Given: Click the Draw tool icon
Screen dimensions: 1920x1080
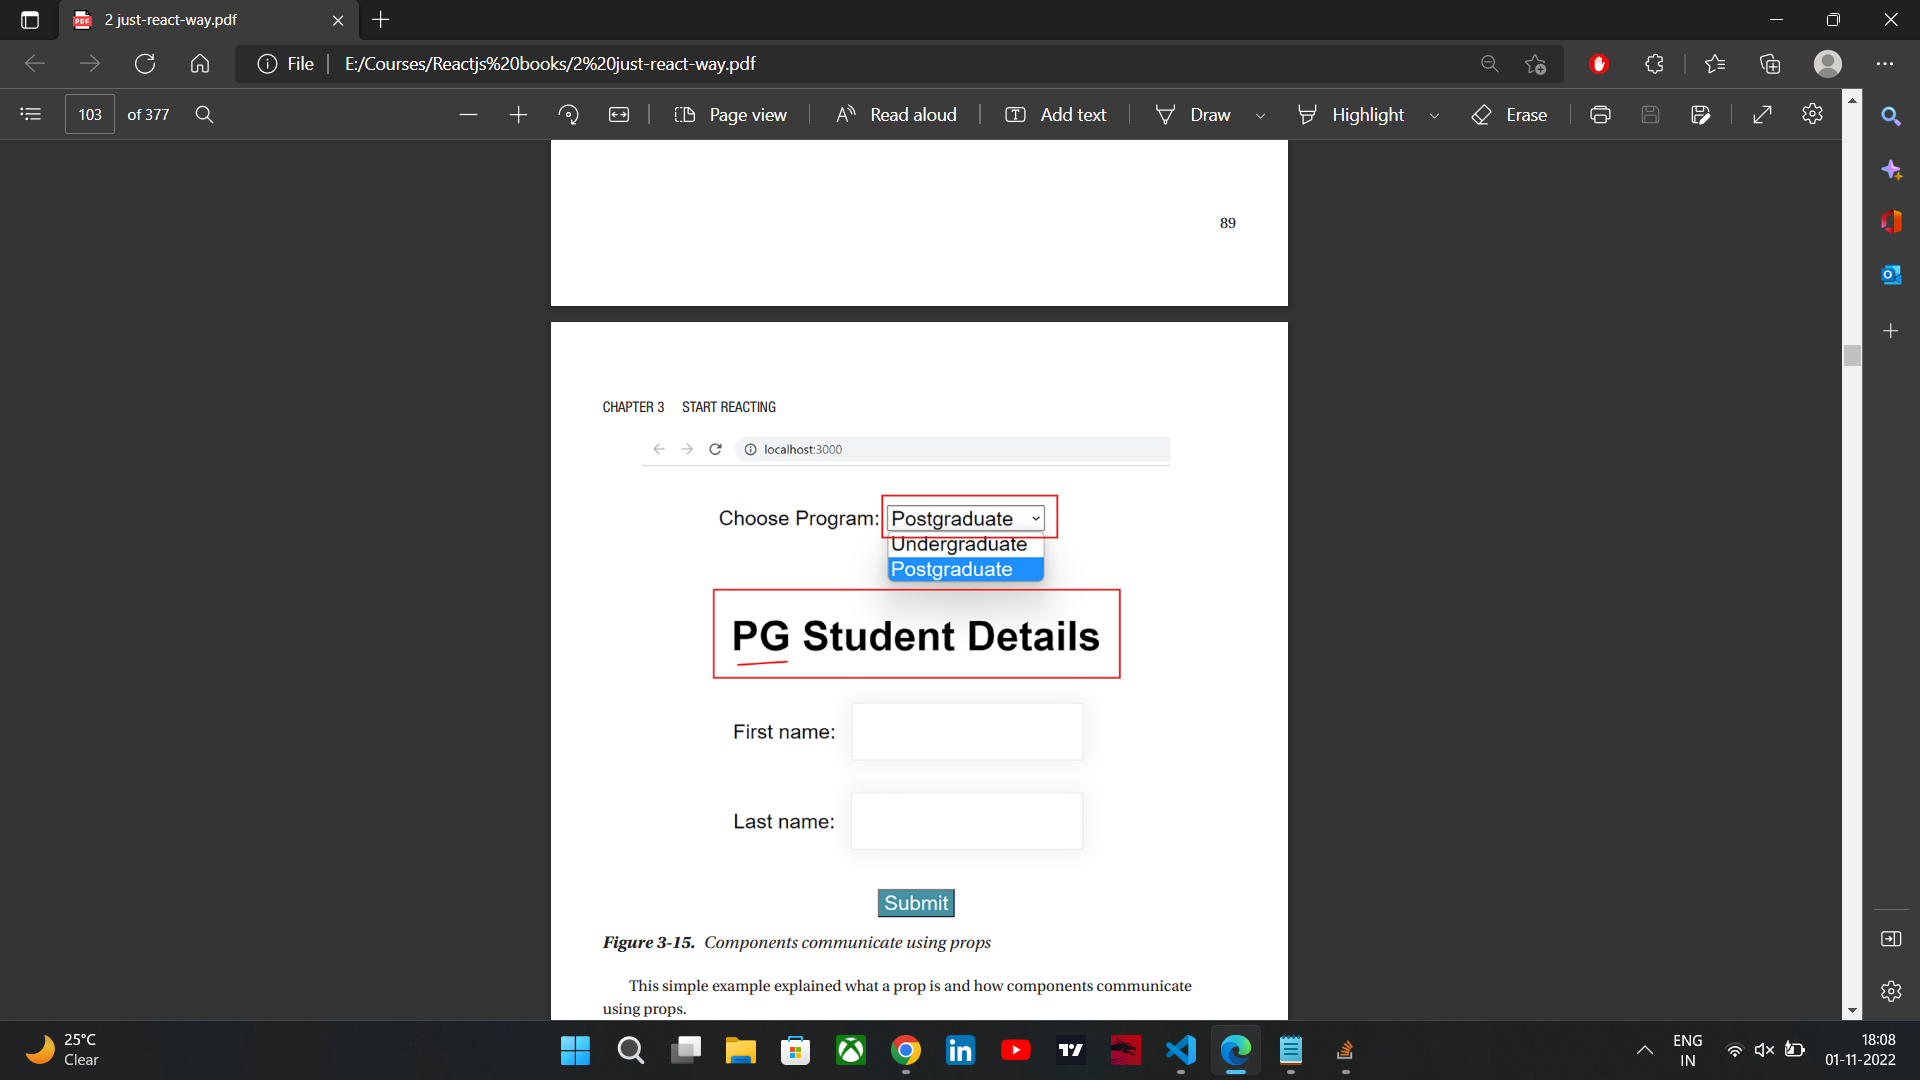Looking at the screenshot, I should click(1163, 113).
